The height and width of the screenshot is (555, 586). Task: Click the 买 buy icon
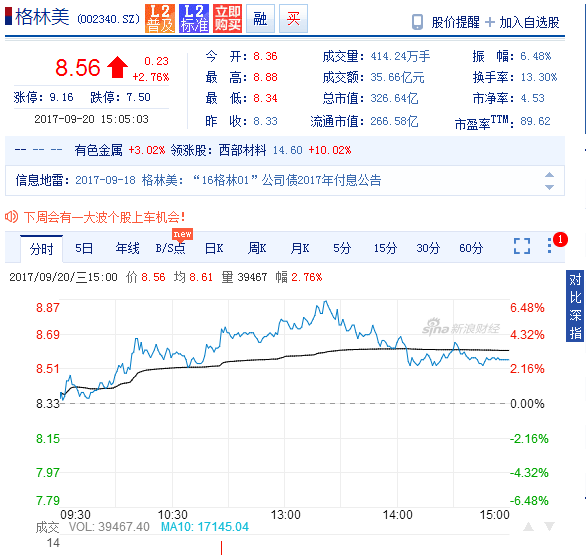(293, 19)
